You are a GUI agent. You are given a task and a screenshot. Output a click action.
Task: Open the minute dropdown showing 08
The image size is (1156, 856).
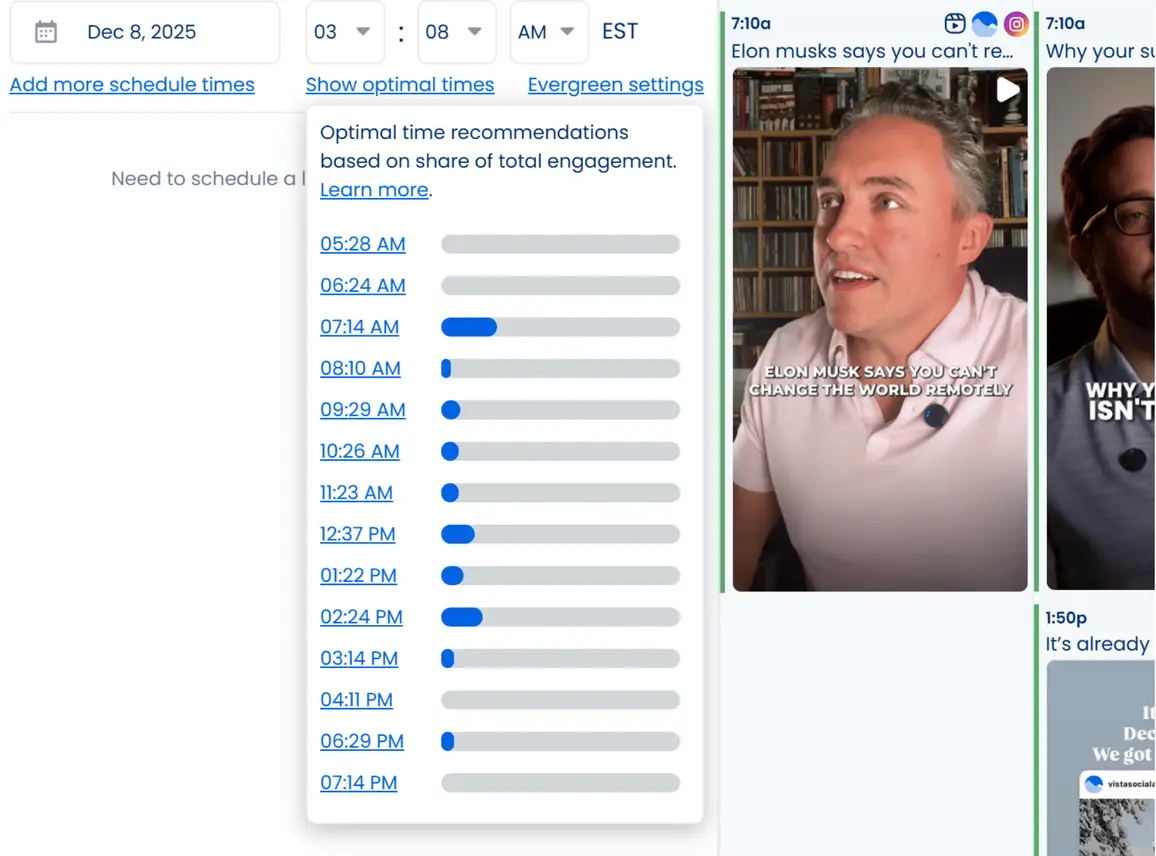click(x=455, y=32)
